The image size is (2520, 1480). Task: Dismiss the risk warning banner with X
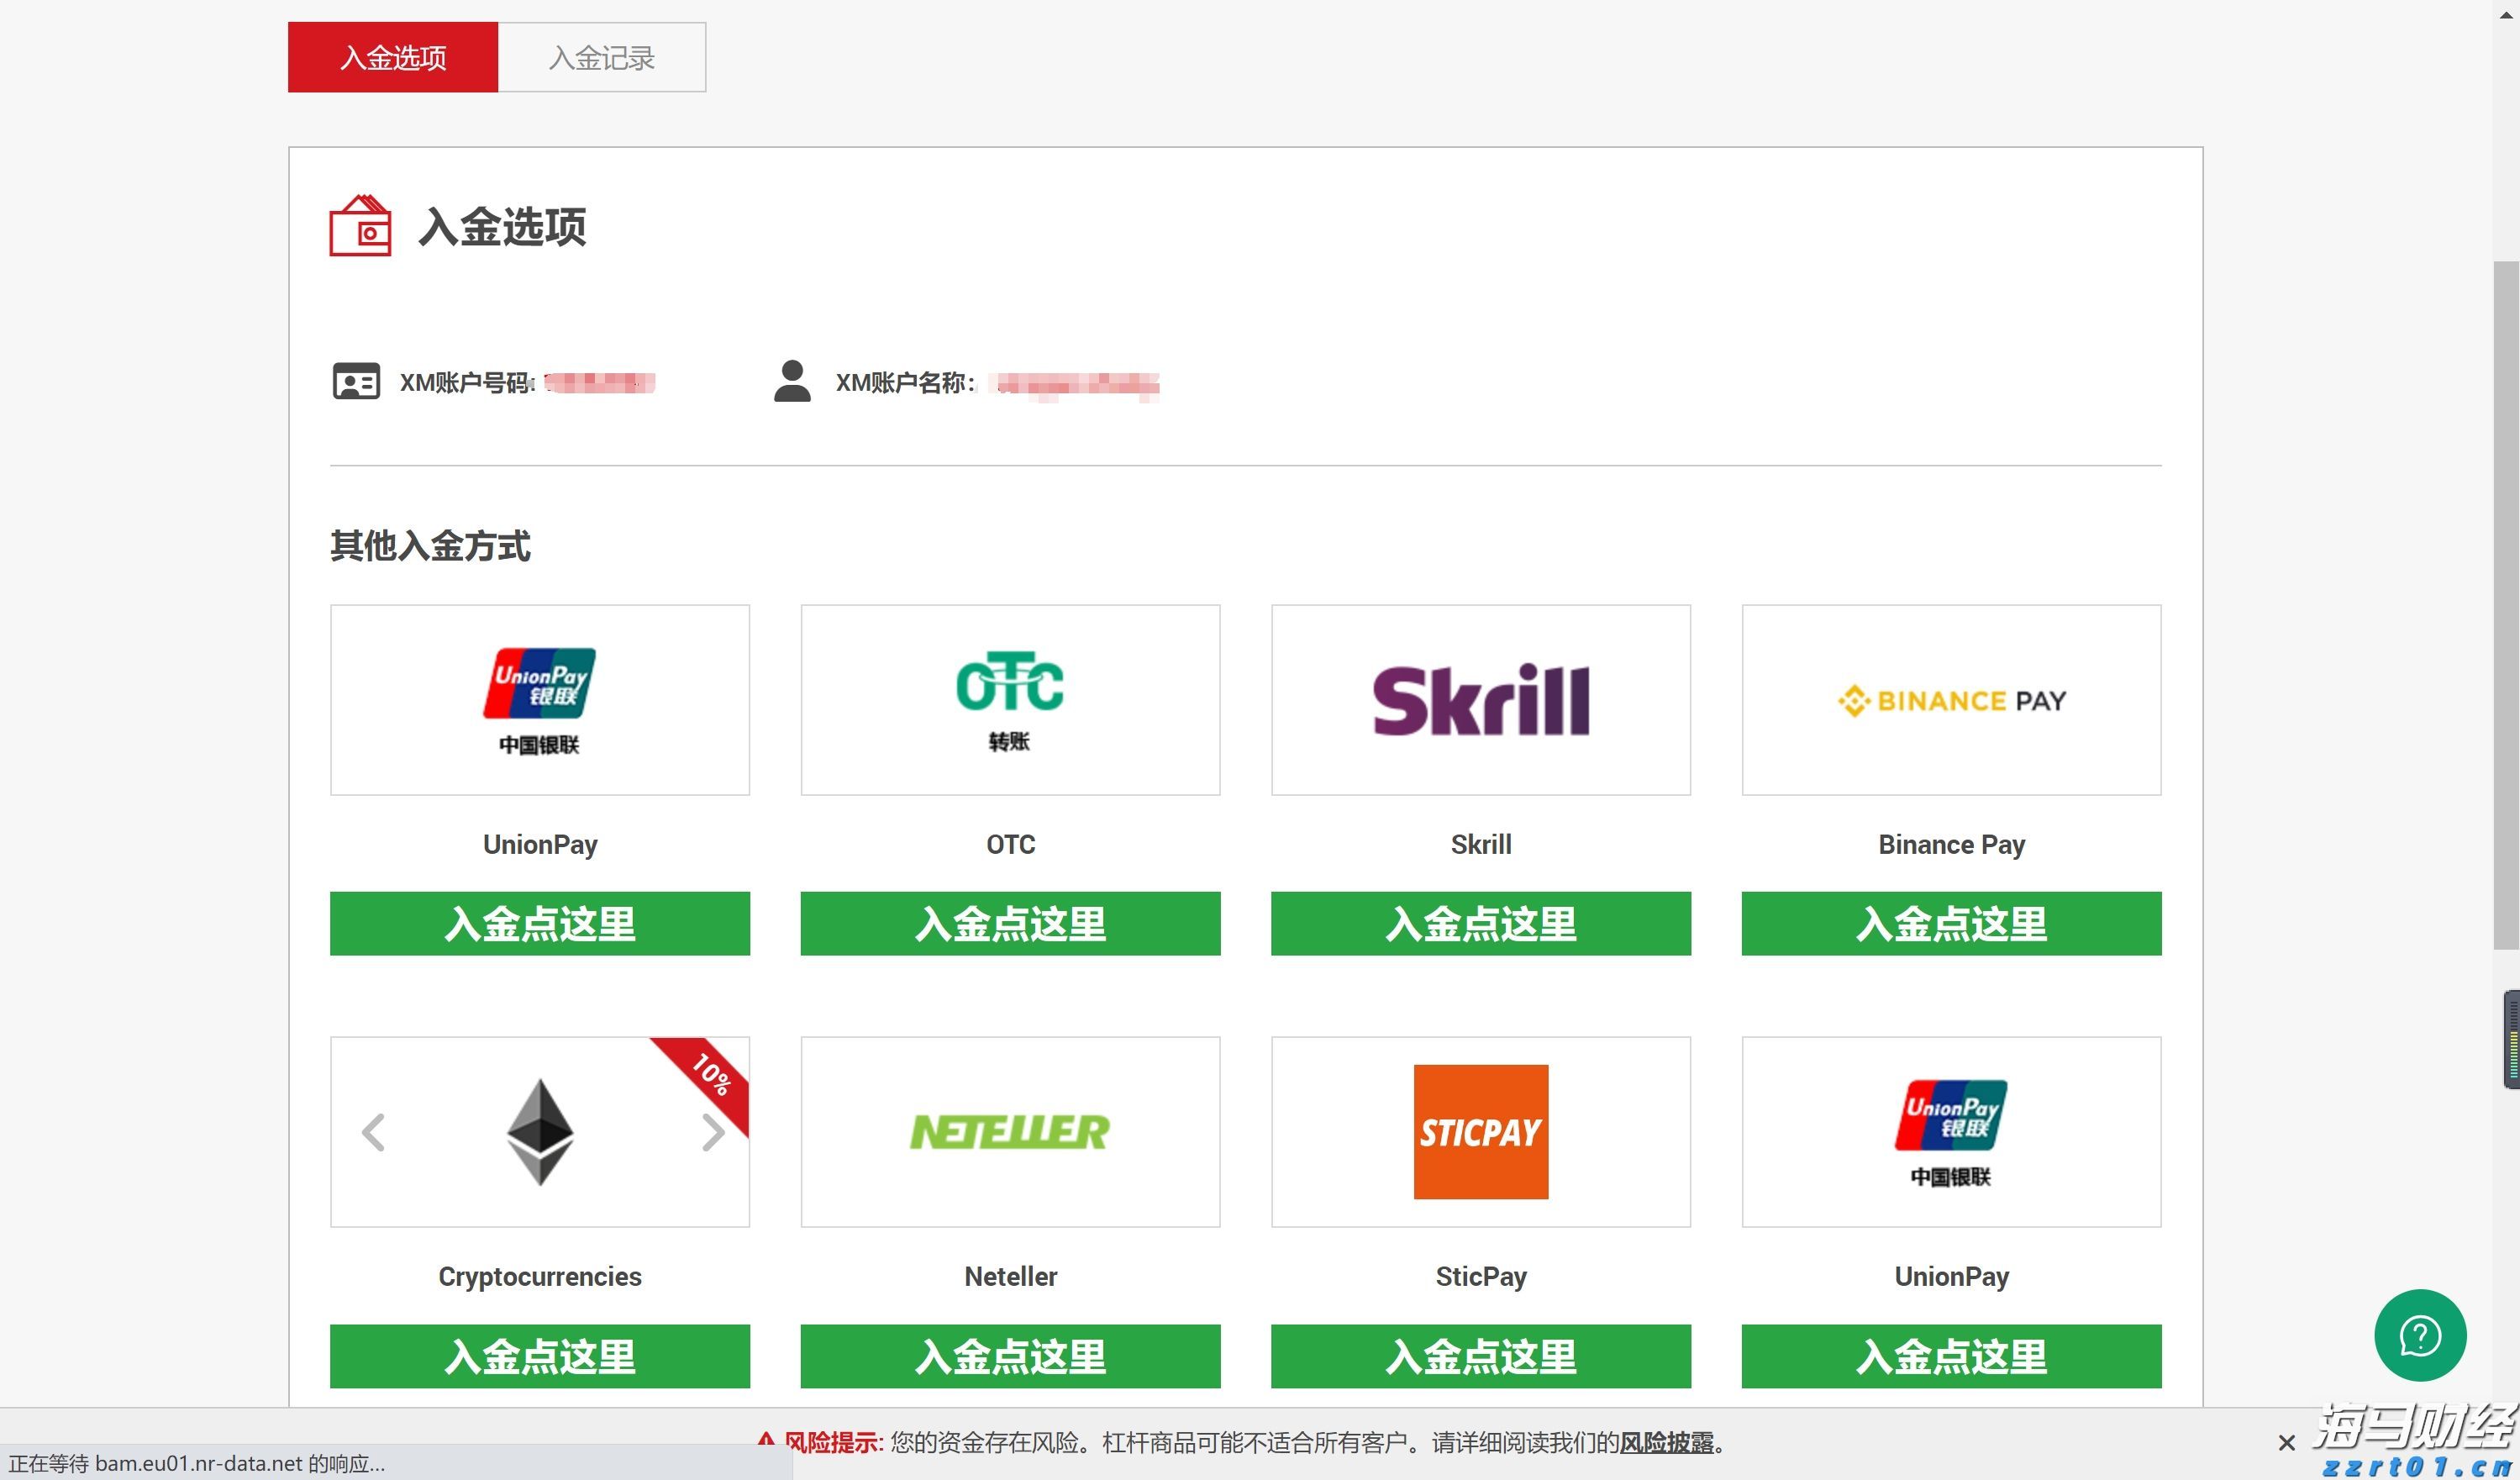(x=2287, y=1443)
